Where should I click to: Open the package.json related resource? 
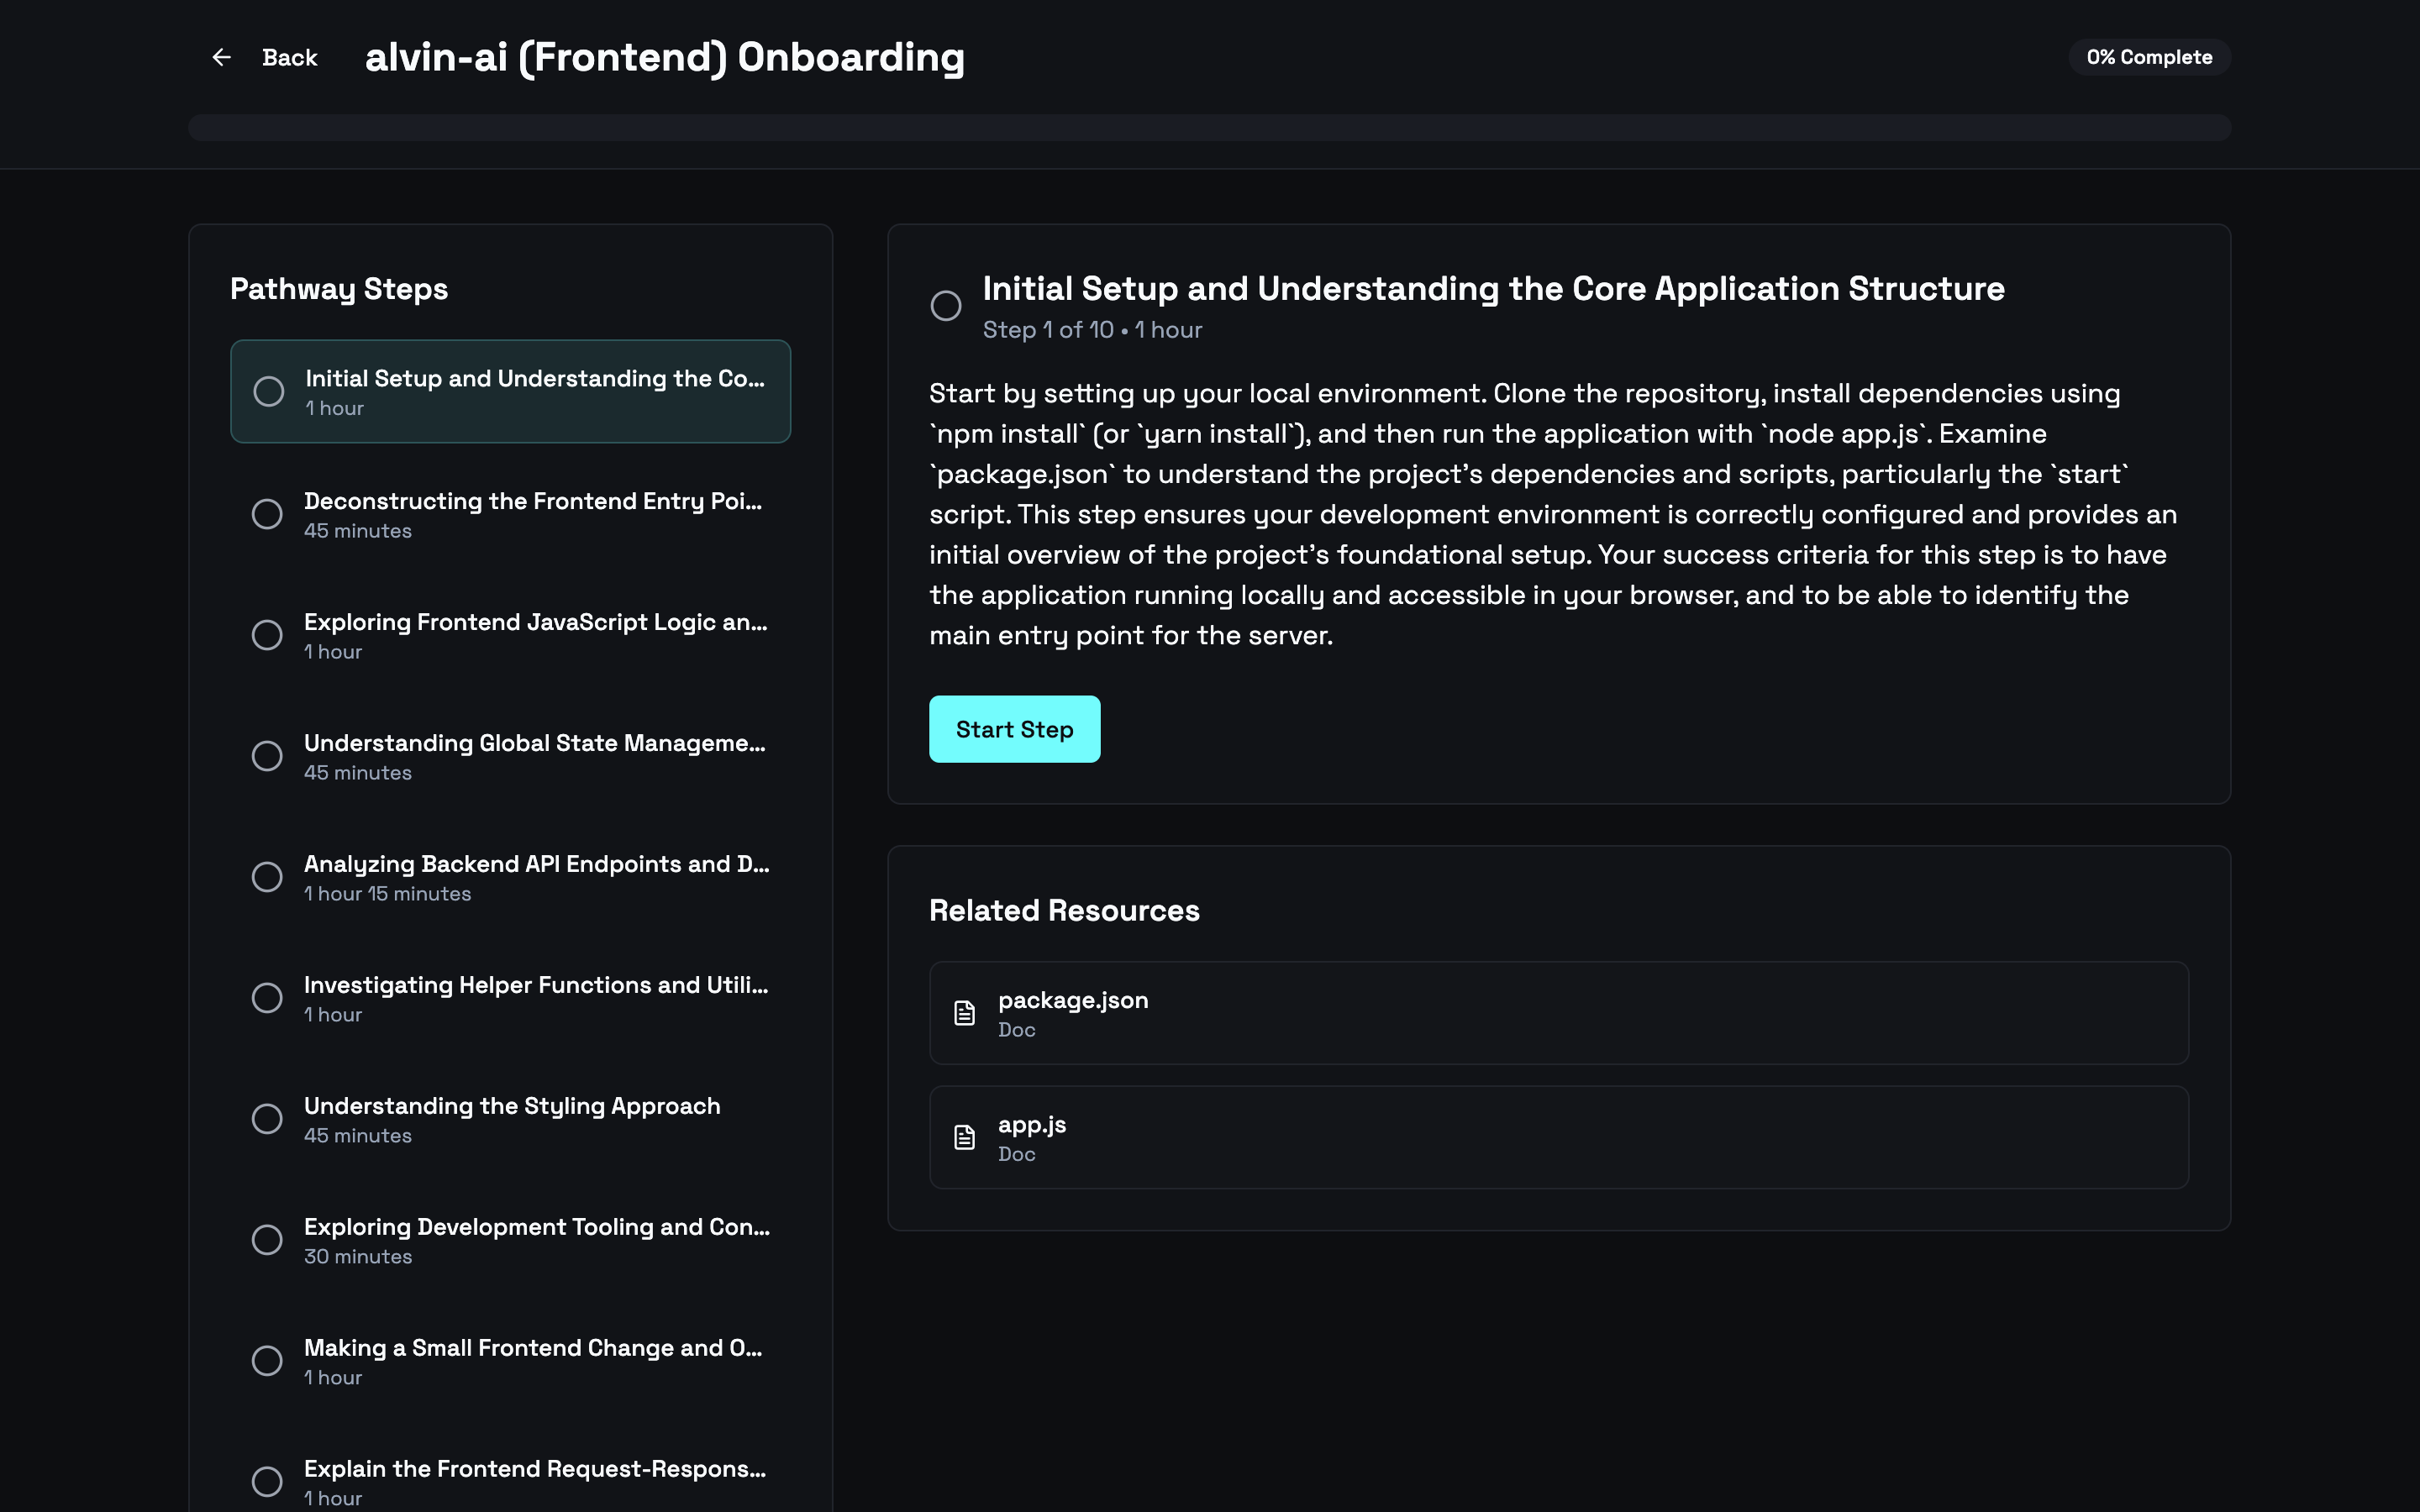pyautogui.click(x=1558, y=1013)
